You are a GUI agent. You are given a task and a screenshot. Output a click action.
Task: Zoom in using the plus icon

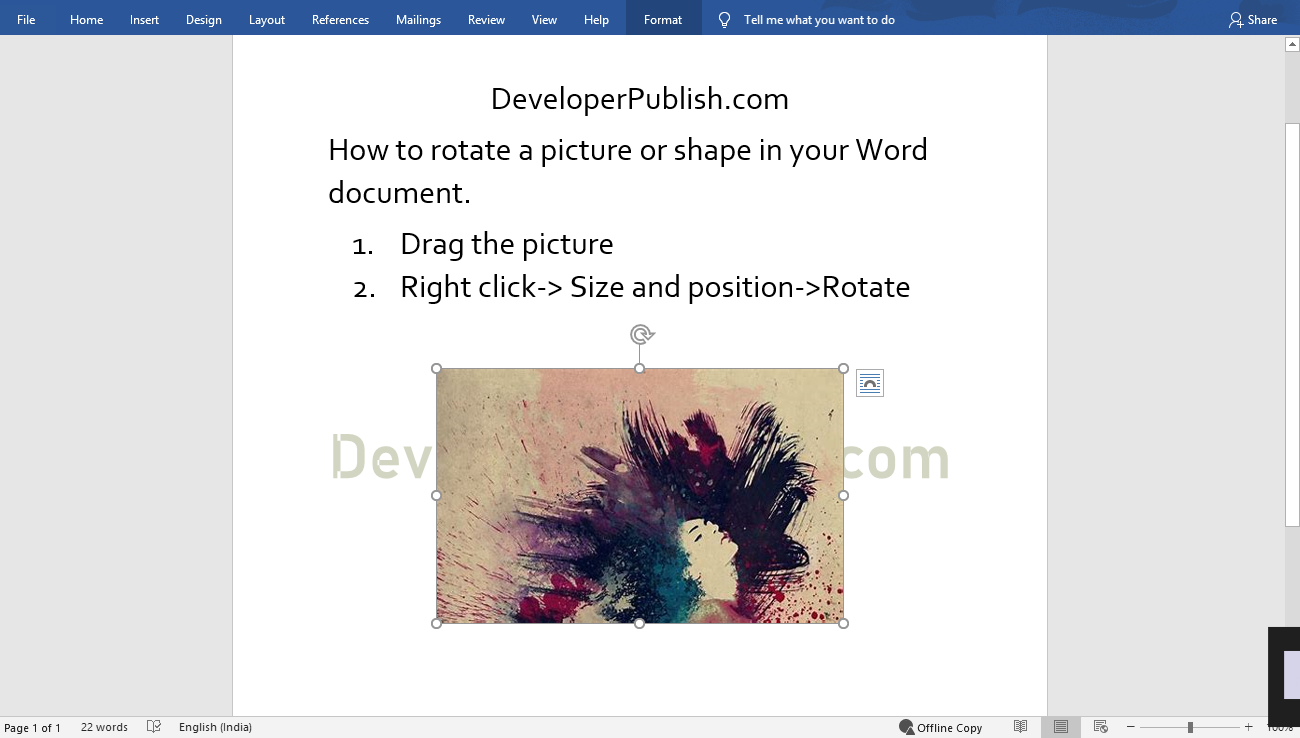(x=1247, y=727)
